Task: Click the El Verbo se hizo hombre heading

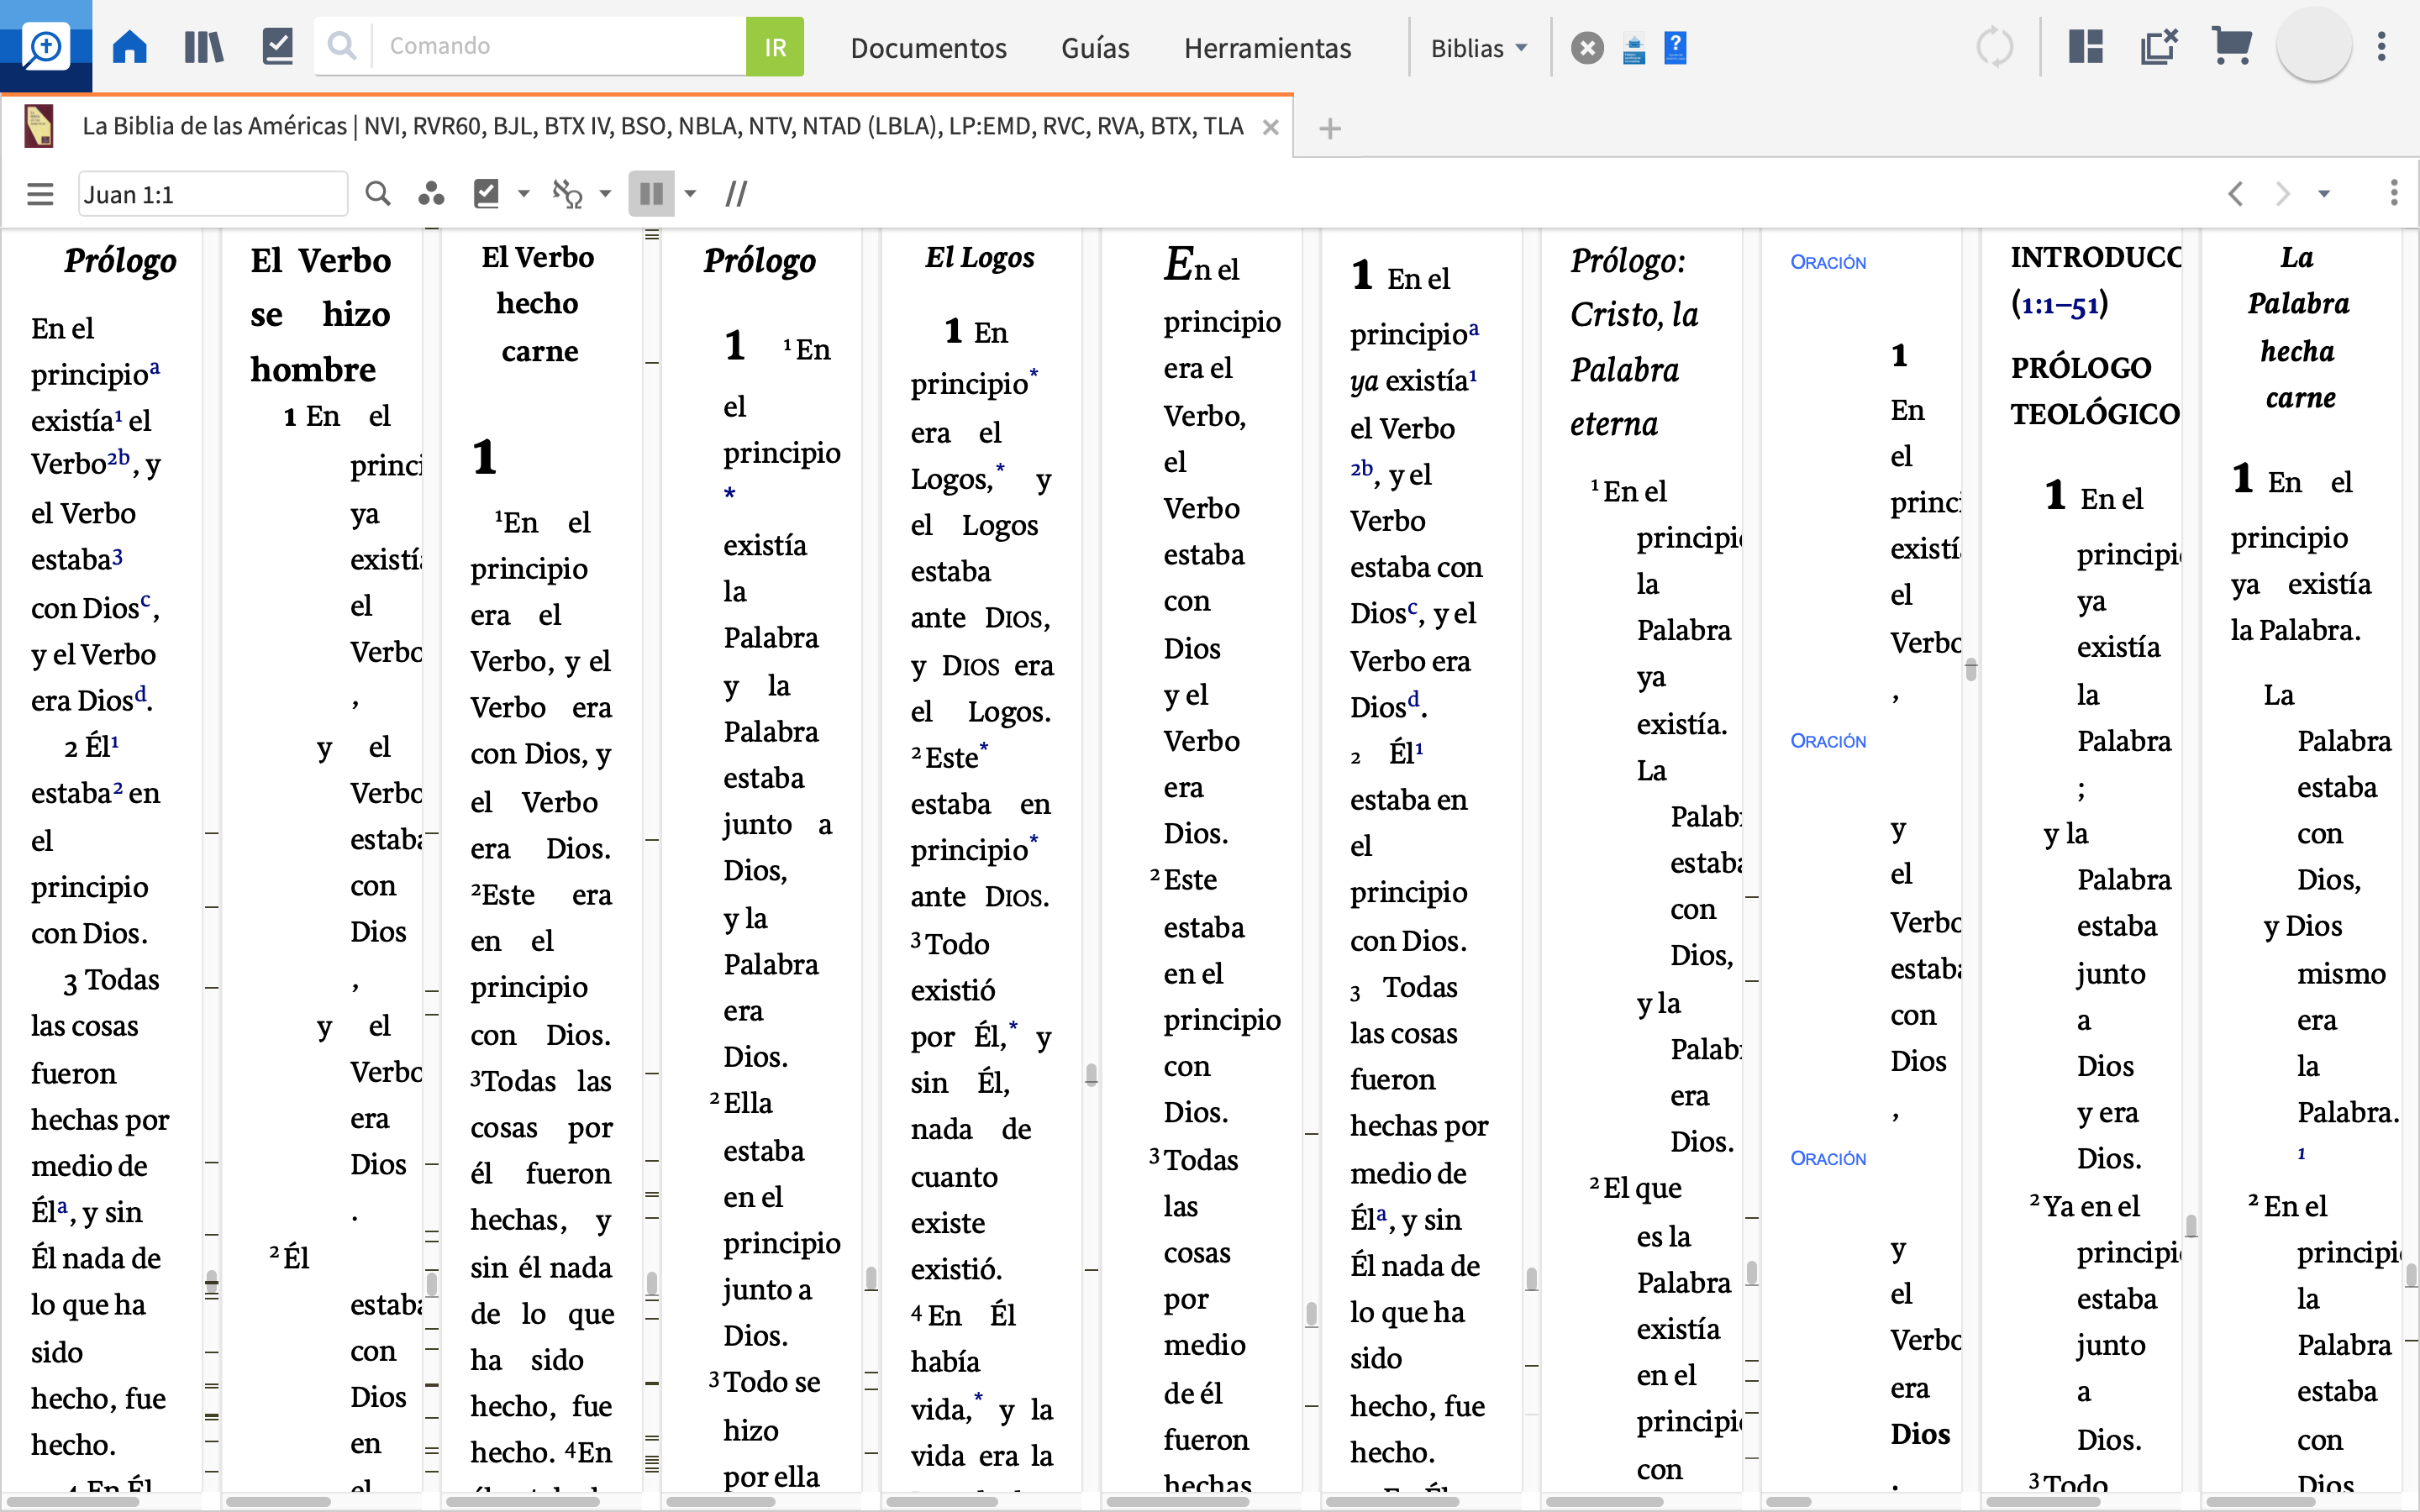Action: [321, 314]
